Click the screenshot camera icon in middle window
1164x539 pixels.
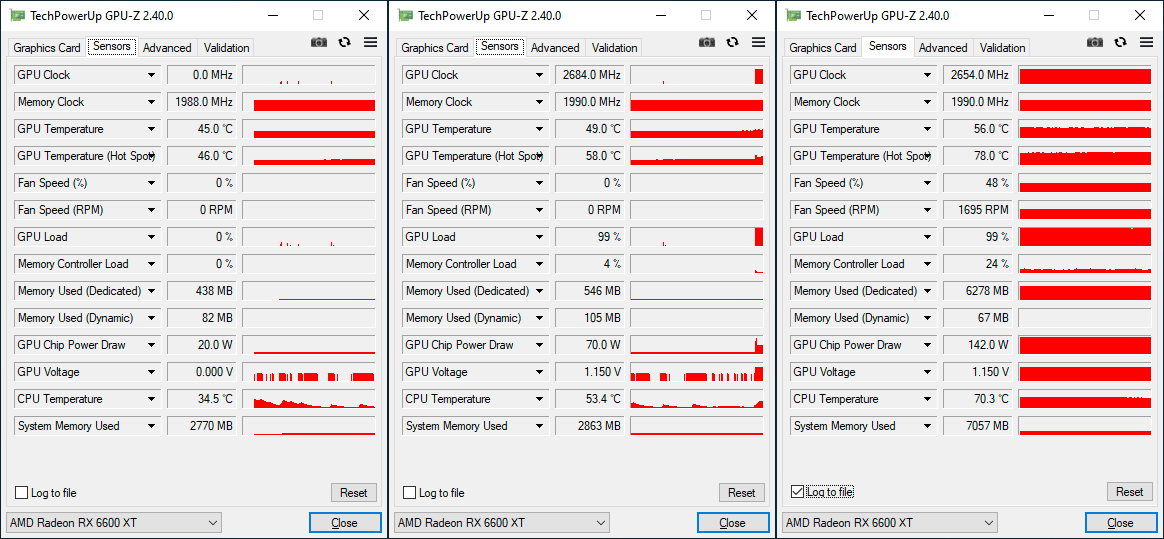[x=707, y=42]
